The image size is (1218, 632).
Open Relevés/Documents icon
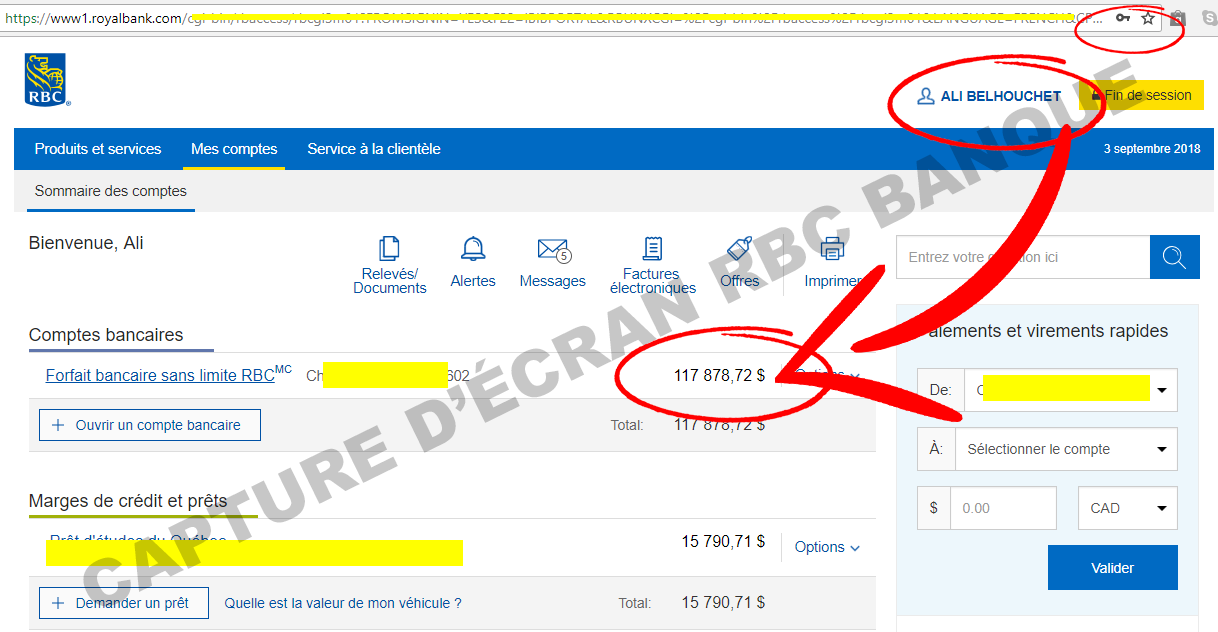(389, 249)
